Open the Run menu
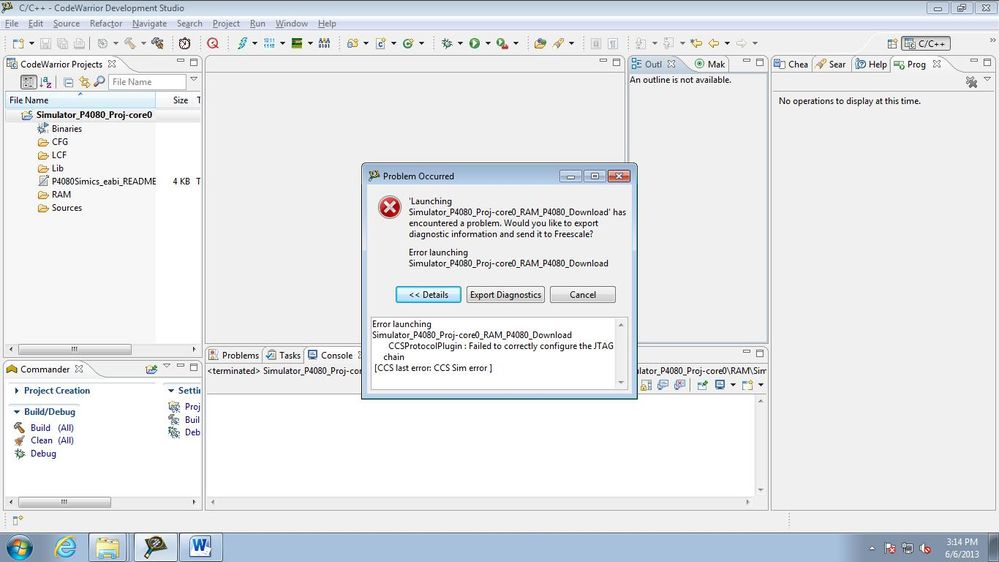 point(257,24)
